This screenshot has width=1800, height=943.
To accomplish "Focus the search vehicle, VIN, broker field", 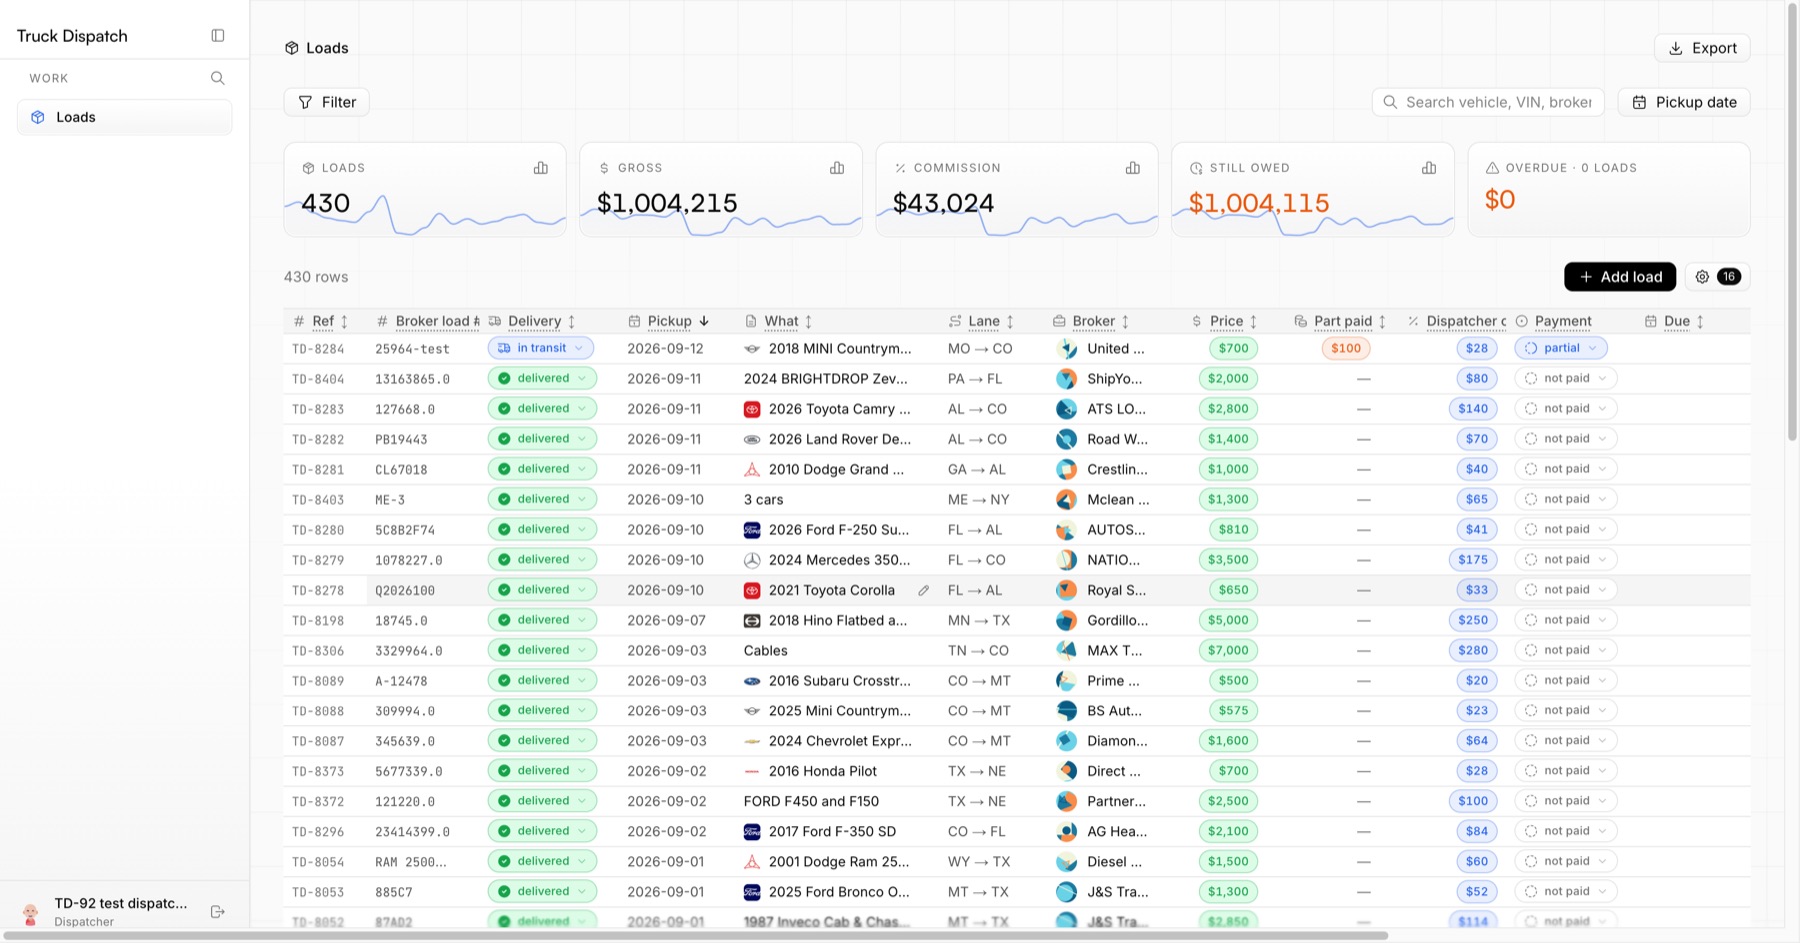I will click(1488, 102).
